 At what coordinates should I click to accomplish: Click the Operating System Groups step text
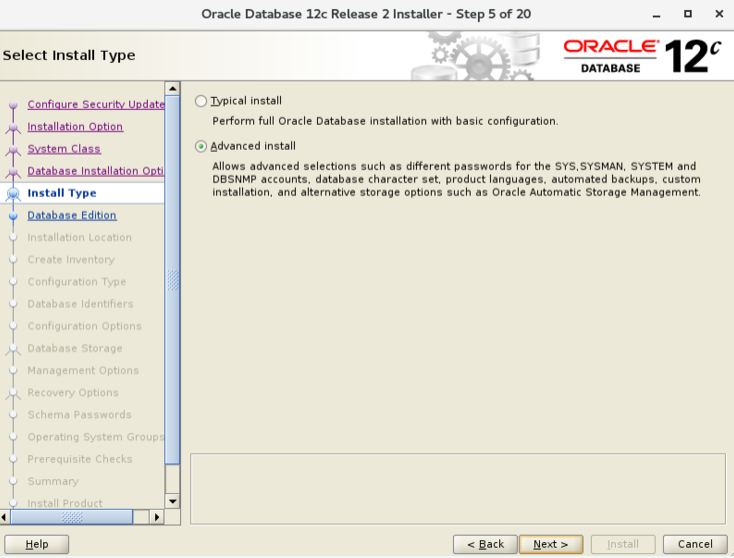(x=95, y=437)
